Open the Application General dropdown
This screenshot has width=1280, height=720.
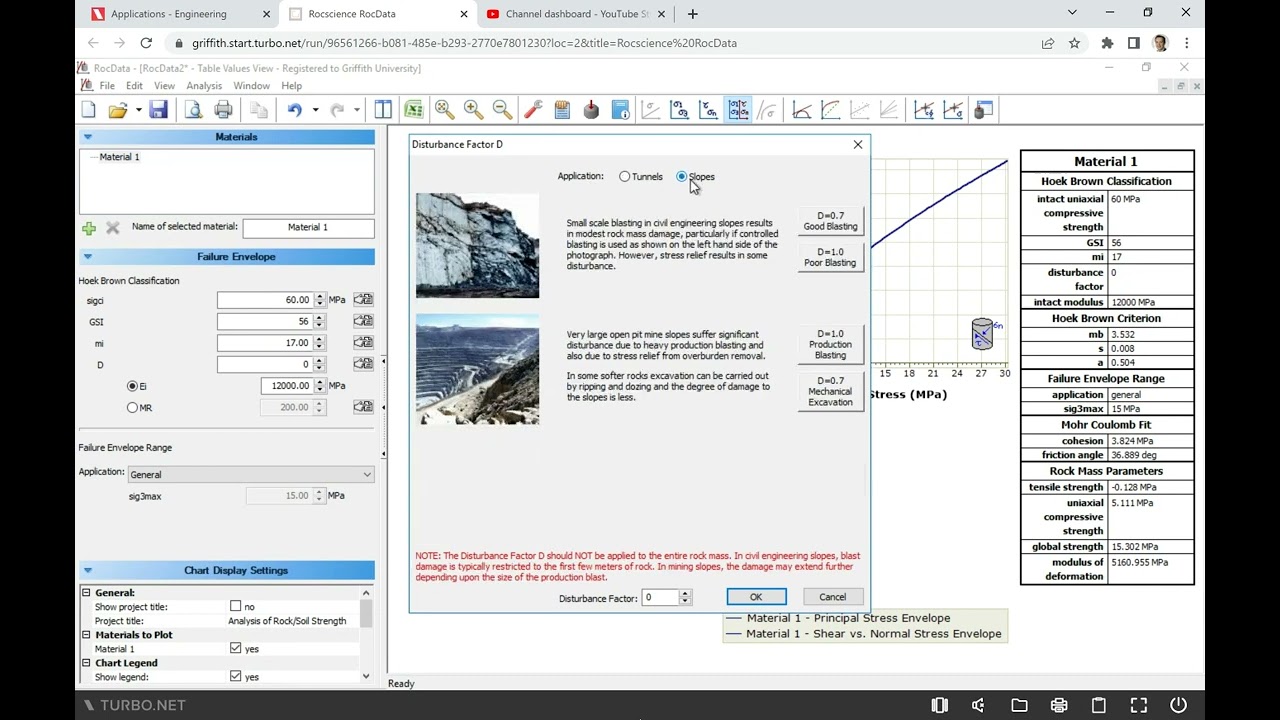click(x=250, y=475)
